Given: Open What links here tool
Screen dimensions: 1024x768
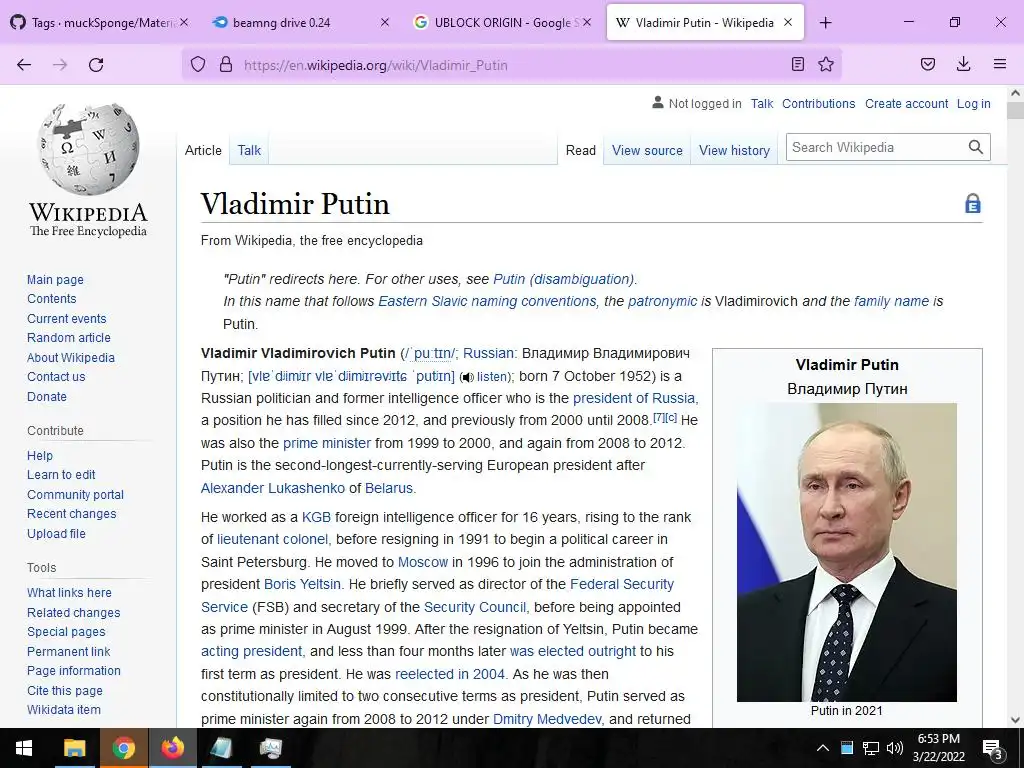Looking at the screenshot, I should (69, 592).
